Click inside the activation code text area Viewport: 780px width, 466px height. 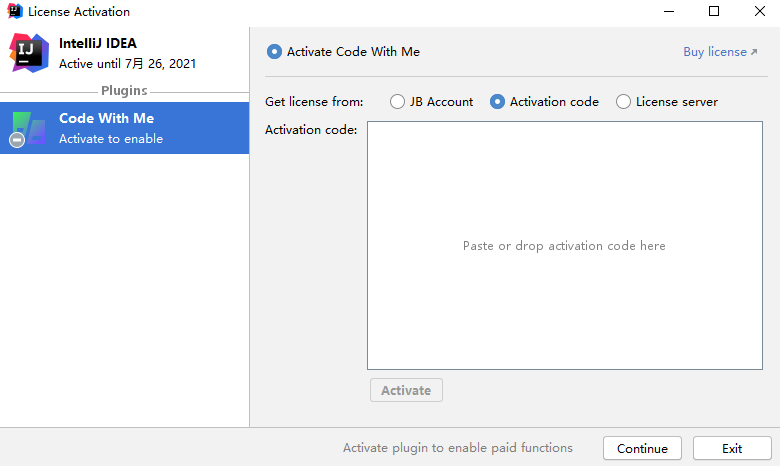pos(565,245)
